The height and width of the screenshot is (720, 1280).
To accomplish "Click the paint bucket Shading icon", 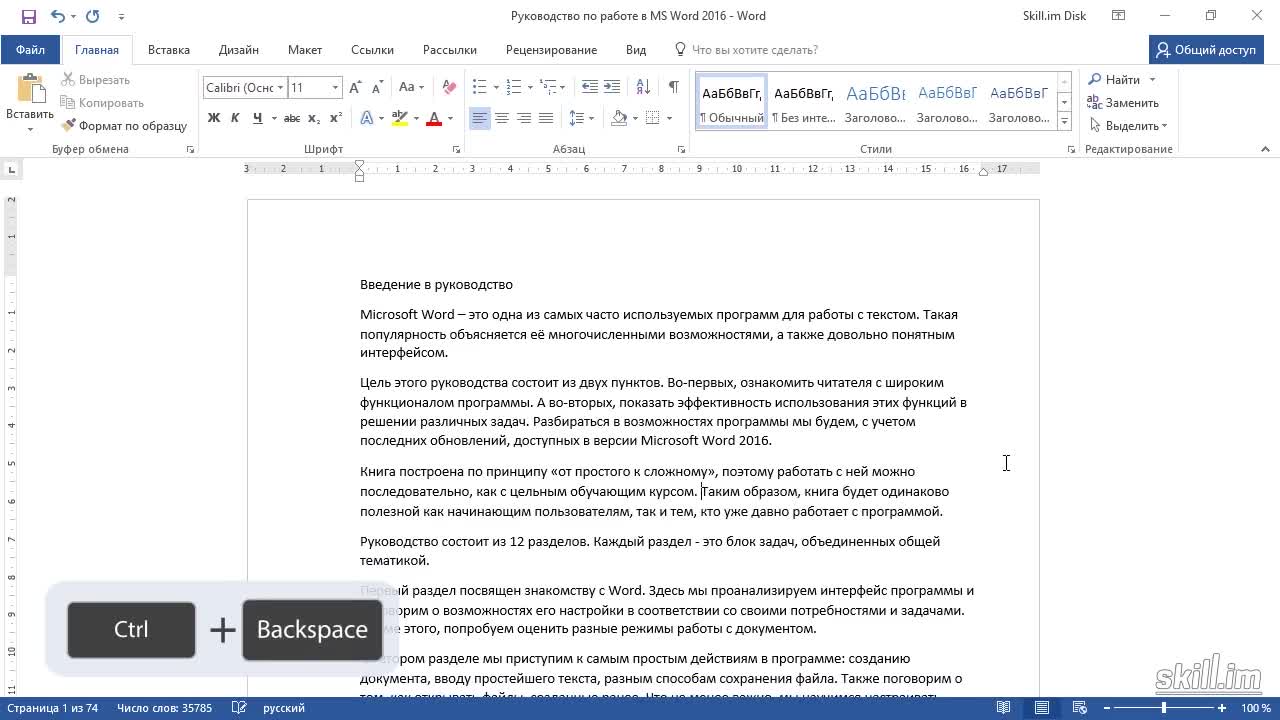I will (619, 118).
